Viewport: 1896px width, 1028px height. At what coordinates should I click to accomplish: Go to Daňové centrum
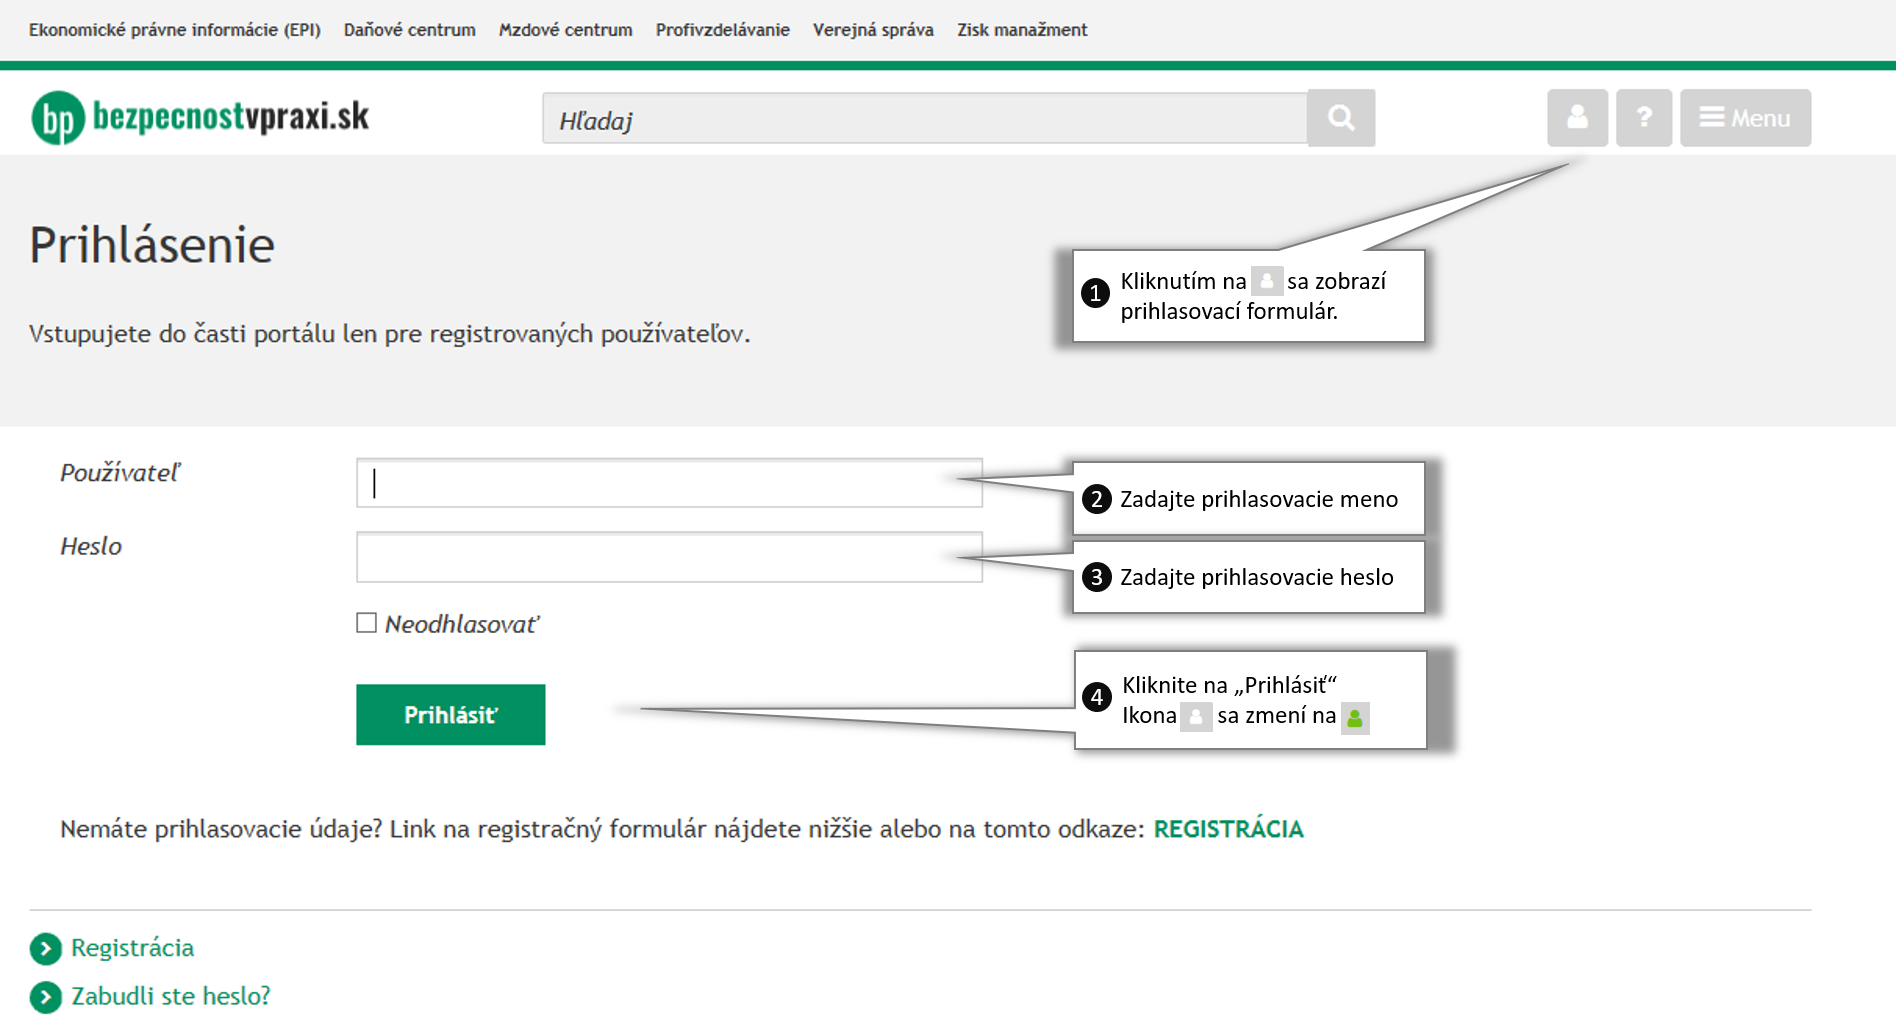click(410, 30)
